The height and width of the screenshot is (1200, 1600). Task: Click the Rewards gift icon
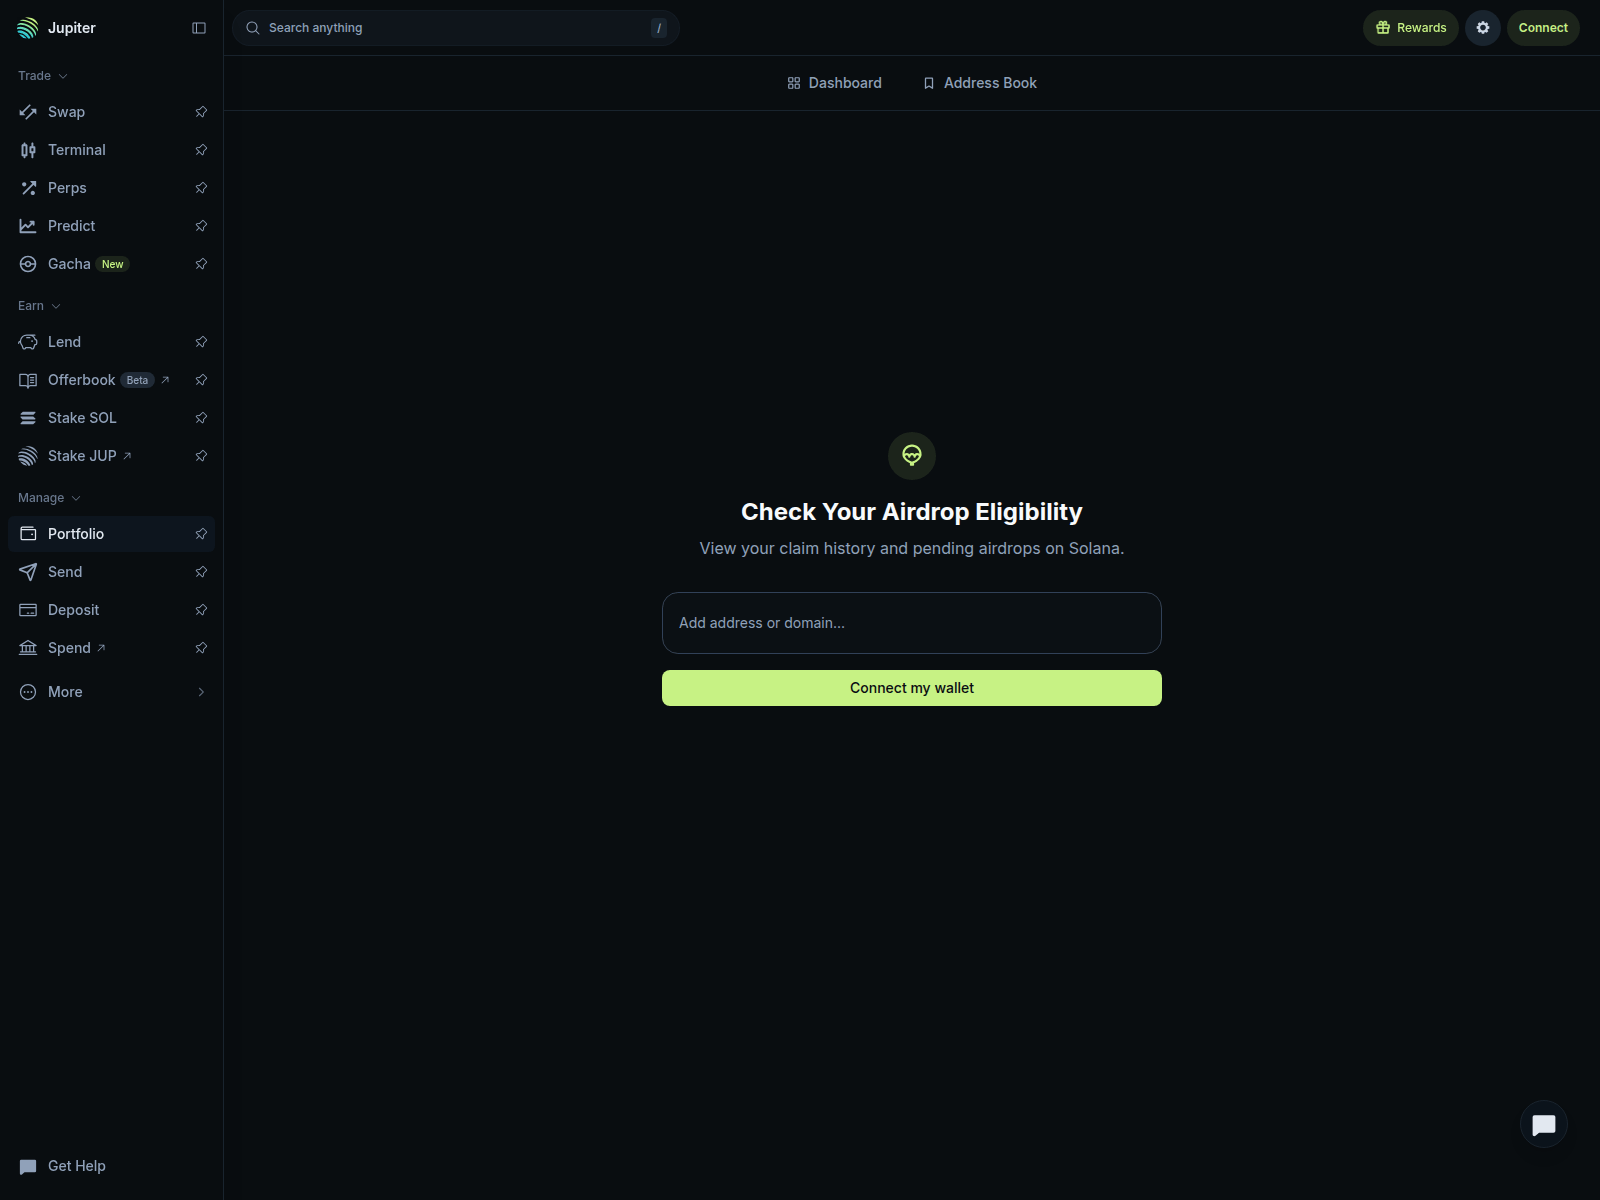(1383, 28)
